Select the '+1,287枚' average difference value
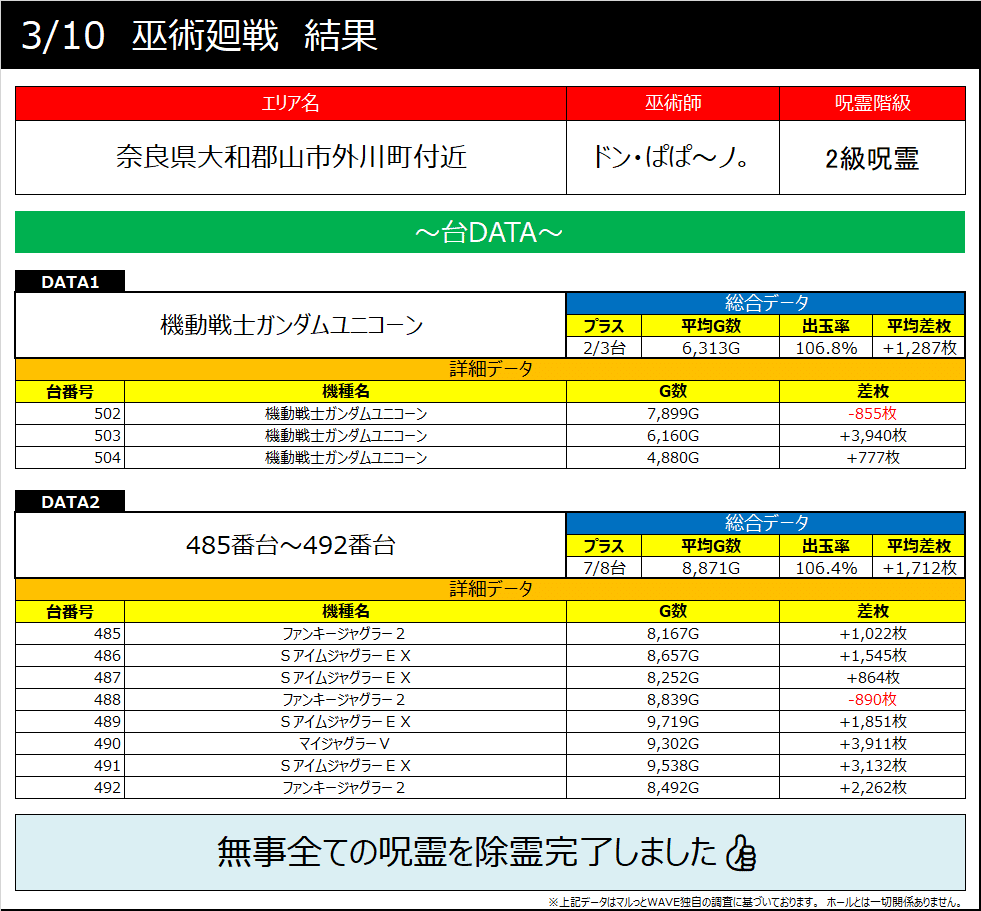This screenshot has height=911, width=981. (919, 348)
